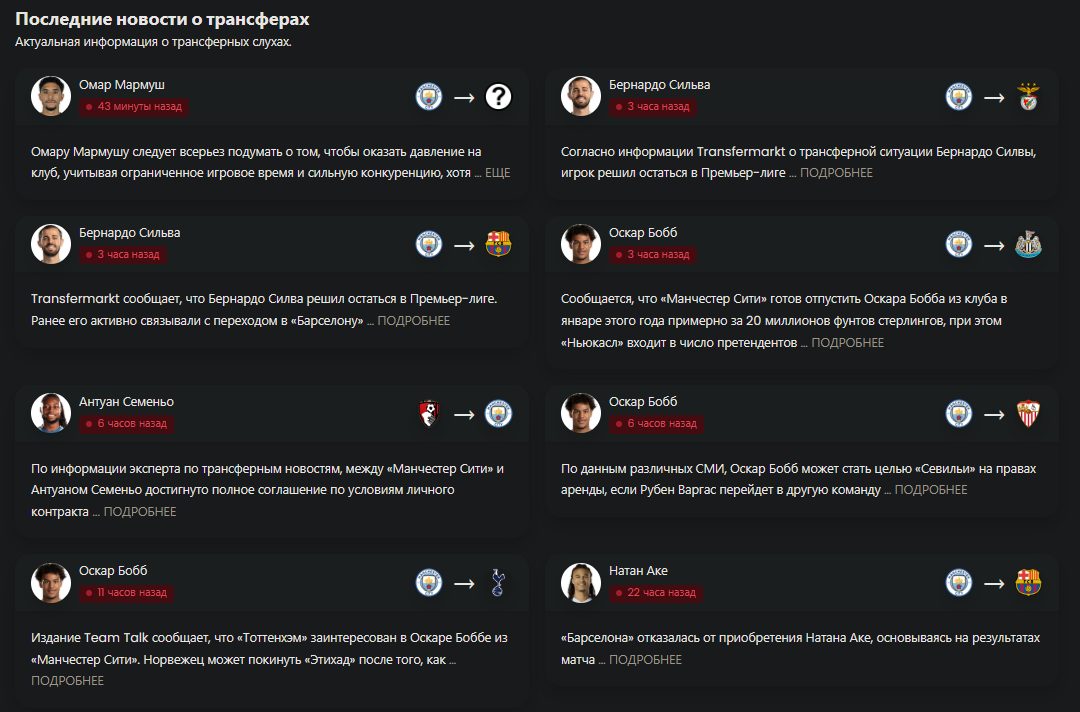Open Омар Мармуш player photo
Viewport: 1080px width, 712px height.
[51, 95]
